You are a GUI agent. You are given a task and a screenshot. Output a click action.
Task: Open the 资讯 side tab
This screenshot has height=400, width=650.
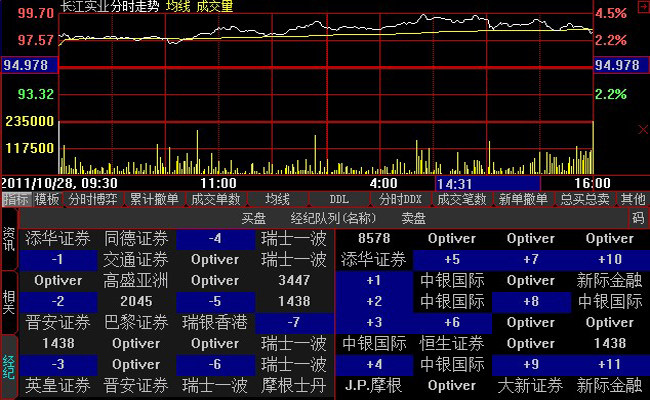9,239
